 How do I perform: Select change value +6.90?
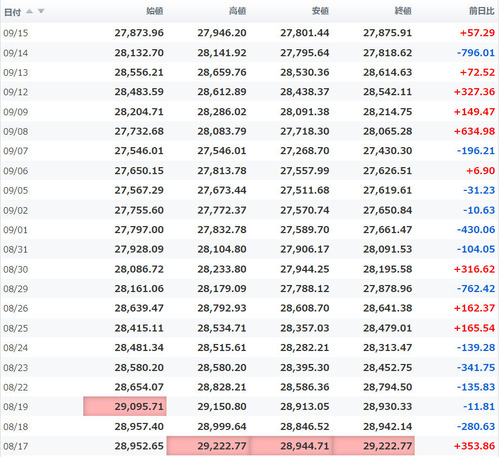480,171
